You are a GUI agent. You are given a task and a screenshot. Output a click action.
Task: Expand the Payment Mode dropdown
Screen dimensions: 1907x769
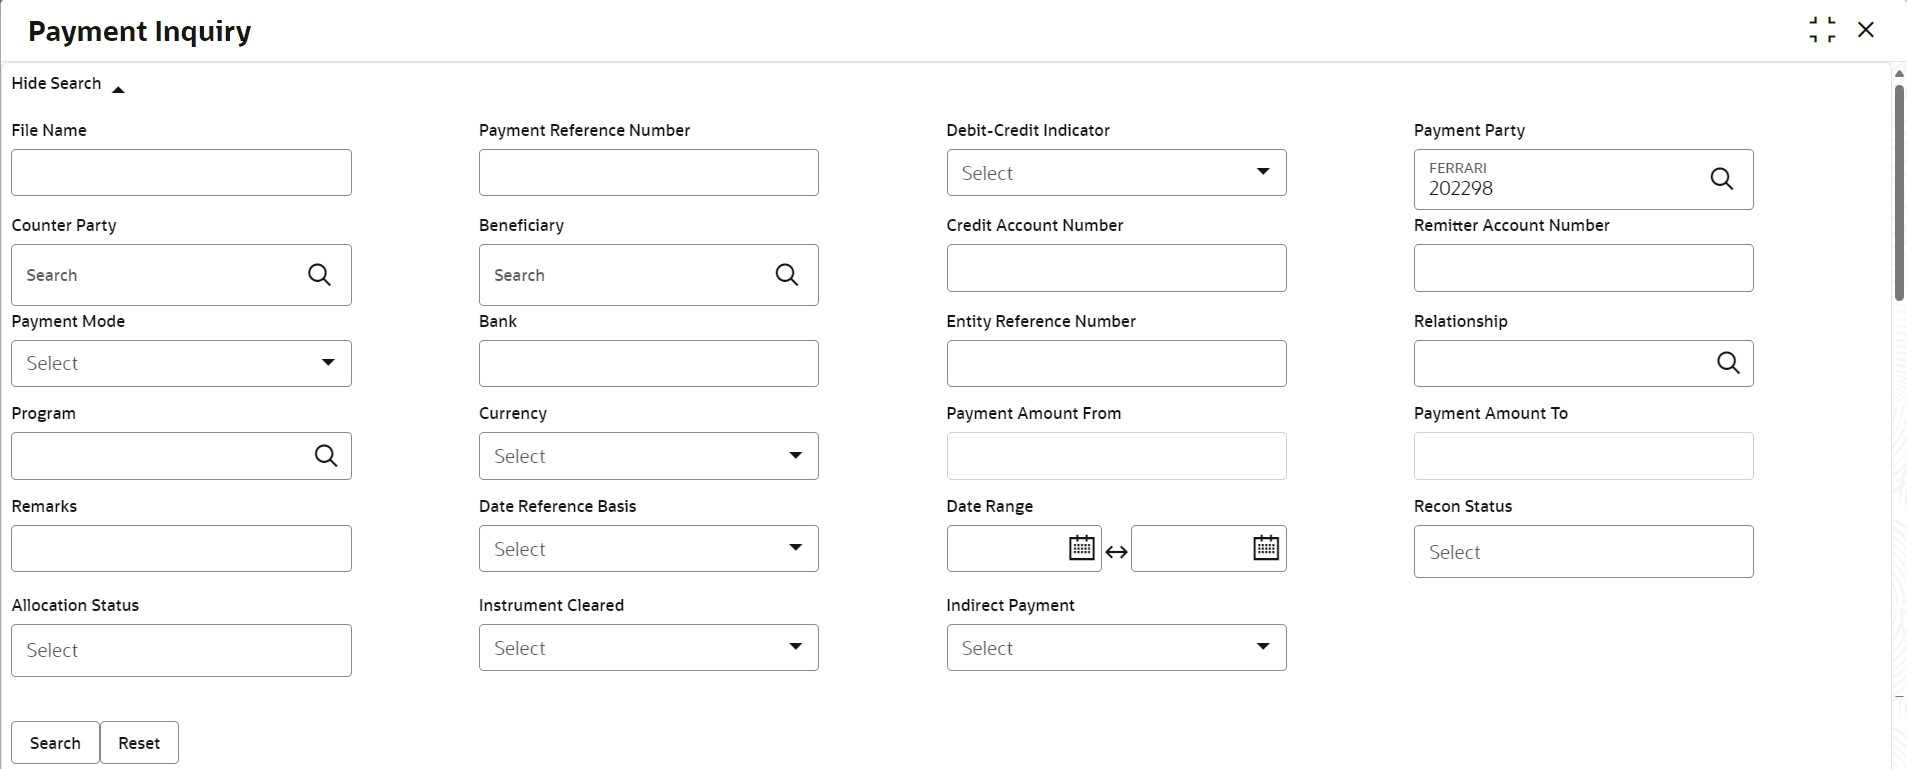click(x=181, y=363)
